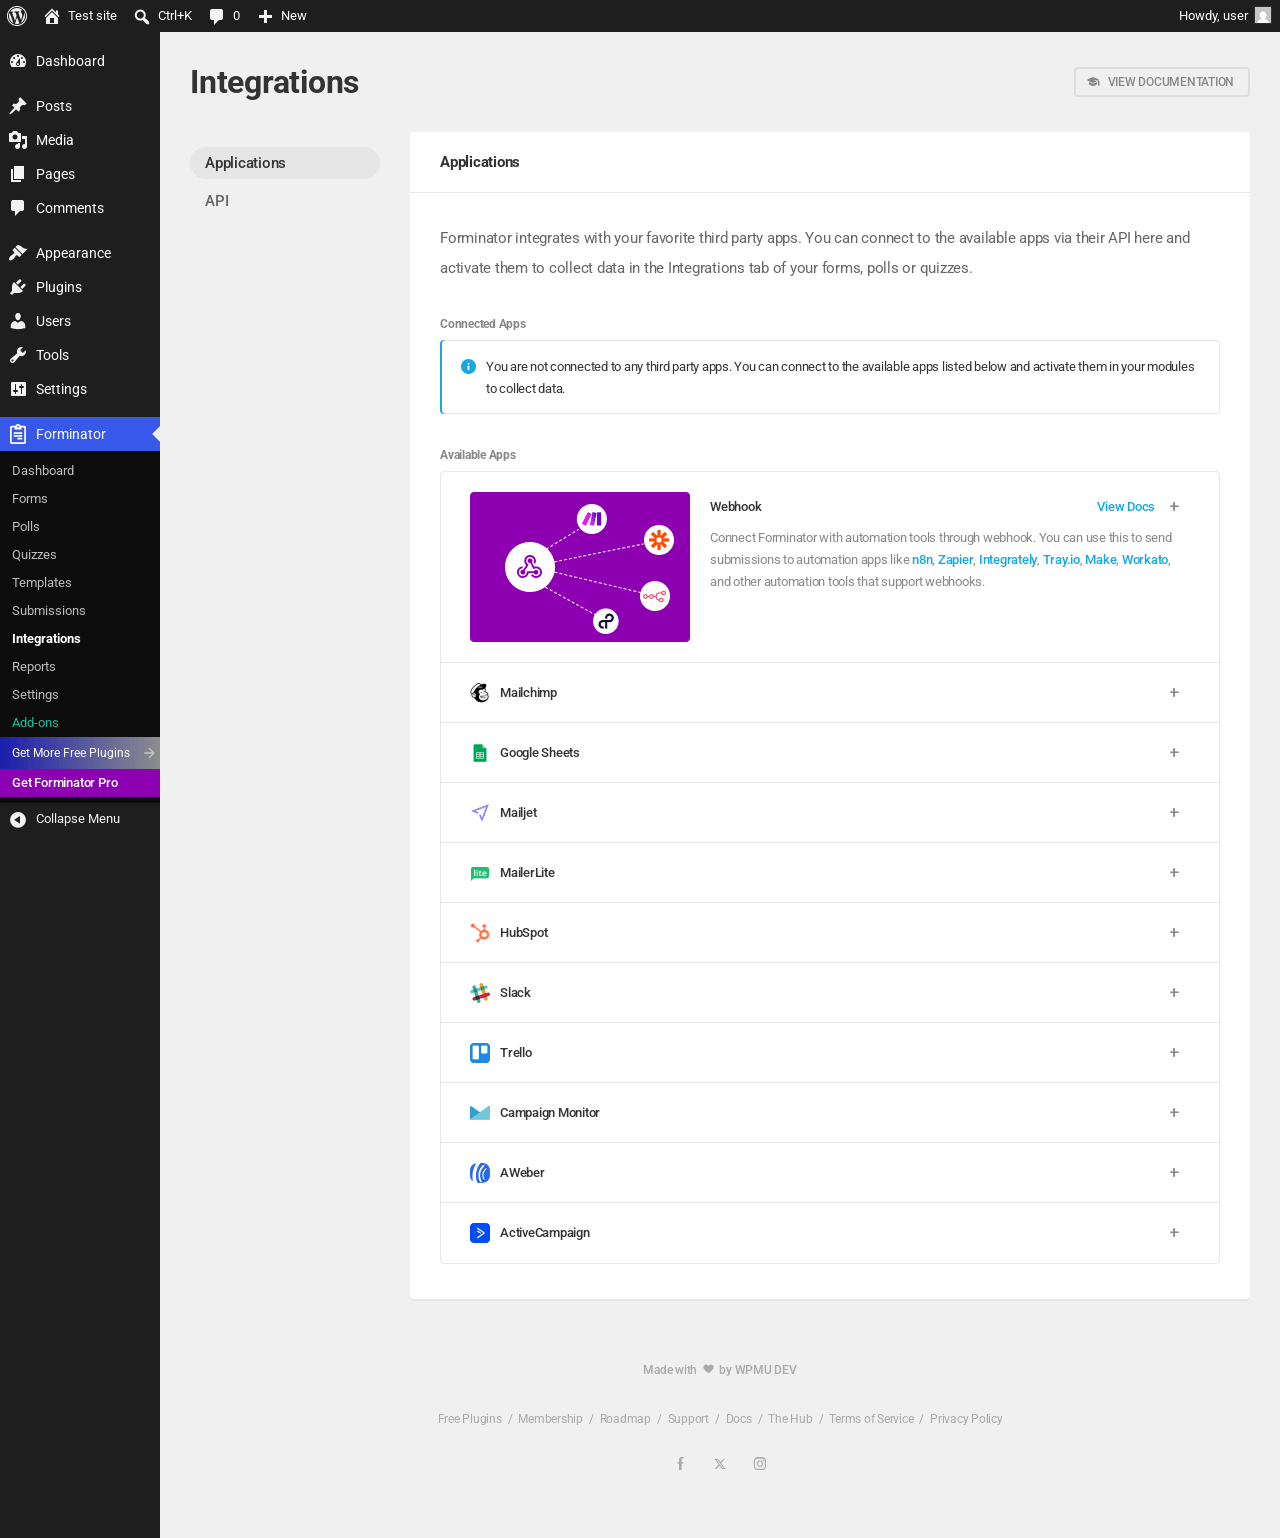The image size is (1280, 1538).
Task: Go to the WordPress Dashboard menu
Action: (80, 61)
